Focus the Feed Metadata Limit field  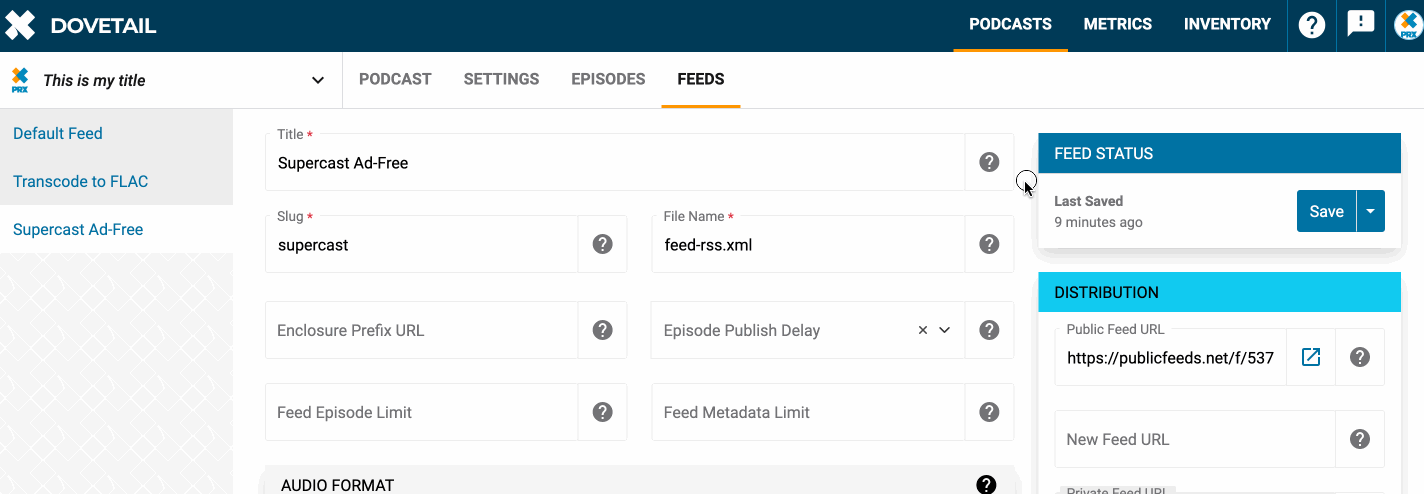coord(808,412)
